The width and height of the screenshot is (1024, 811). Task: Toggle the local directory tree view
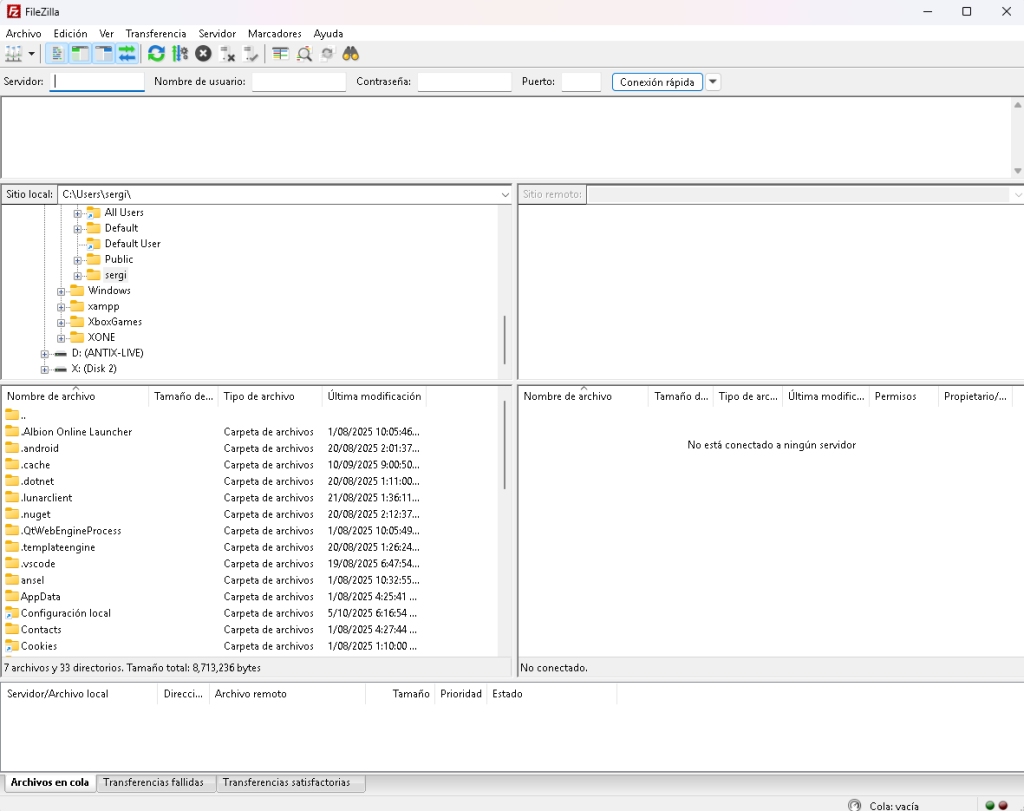click(x=80, y=53)
